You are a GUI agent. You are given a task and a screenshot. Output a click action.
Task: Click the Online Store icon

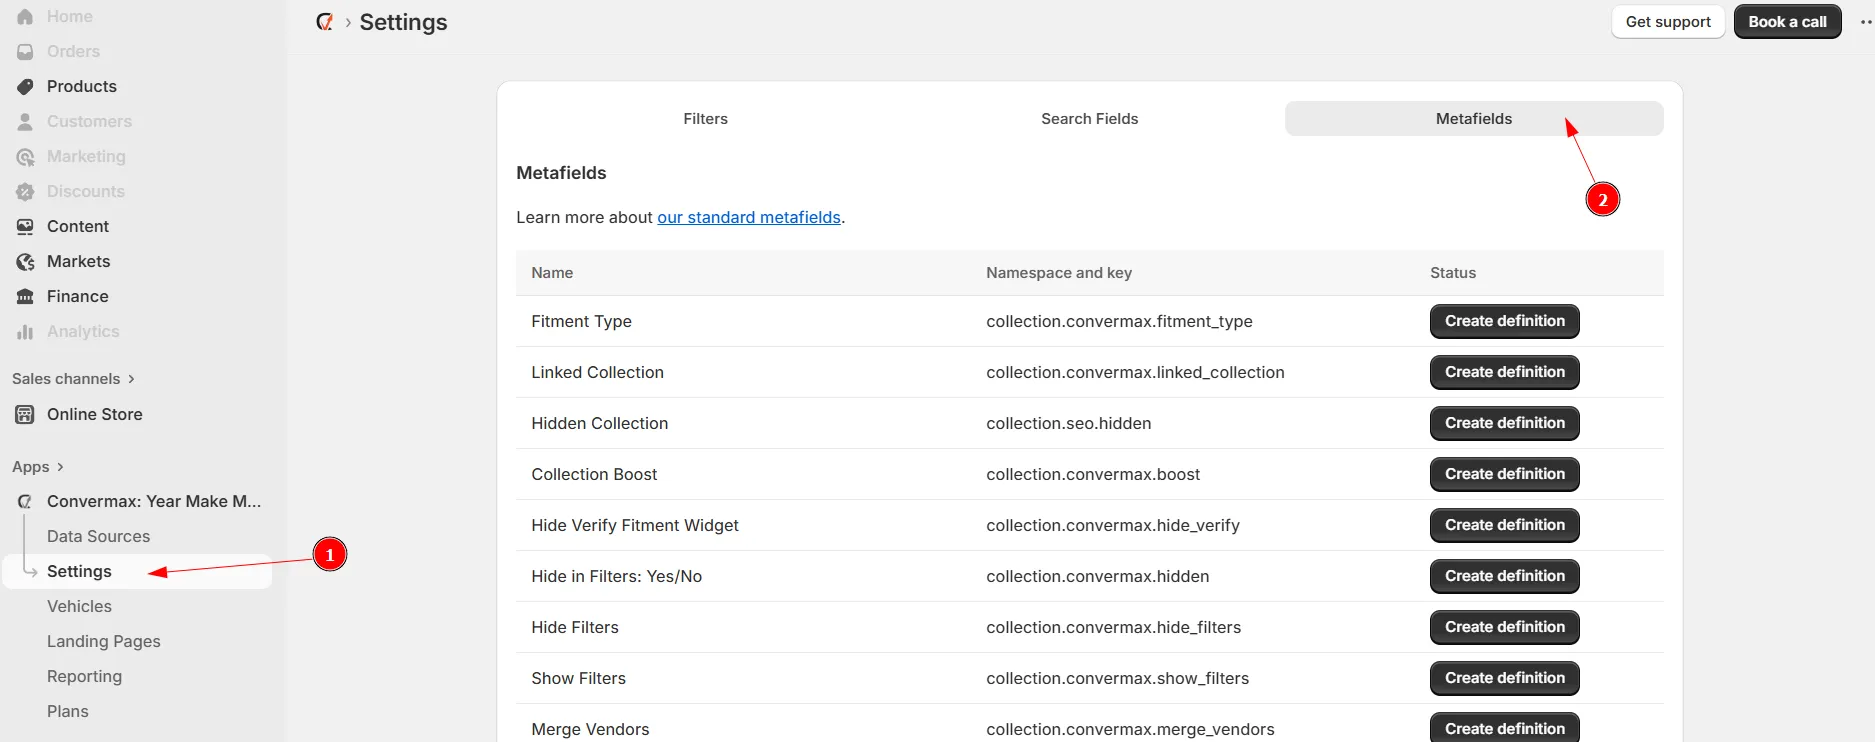(25, 415)
